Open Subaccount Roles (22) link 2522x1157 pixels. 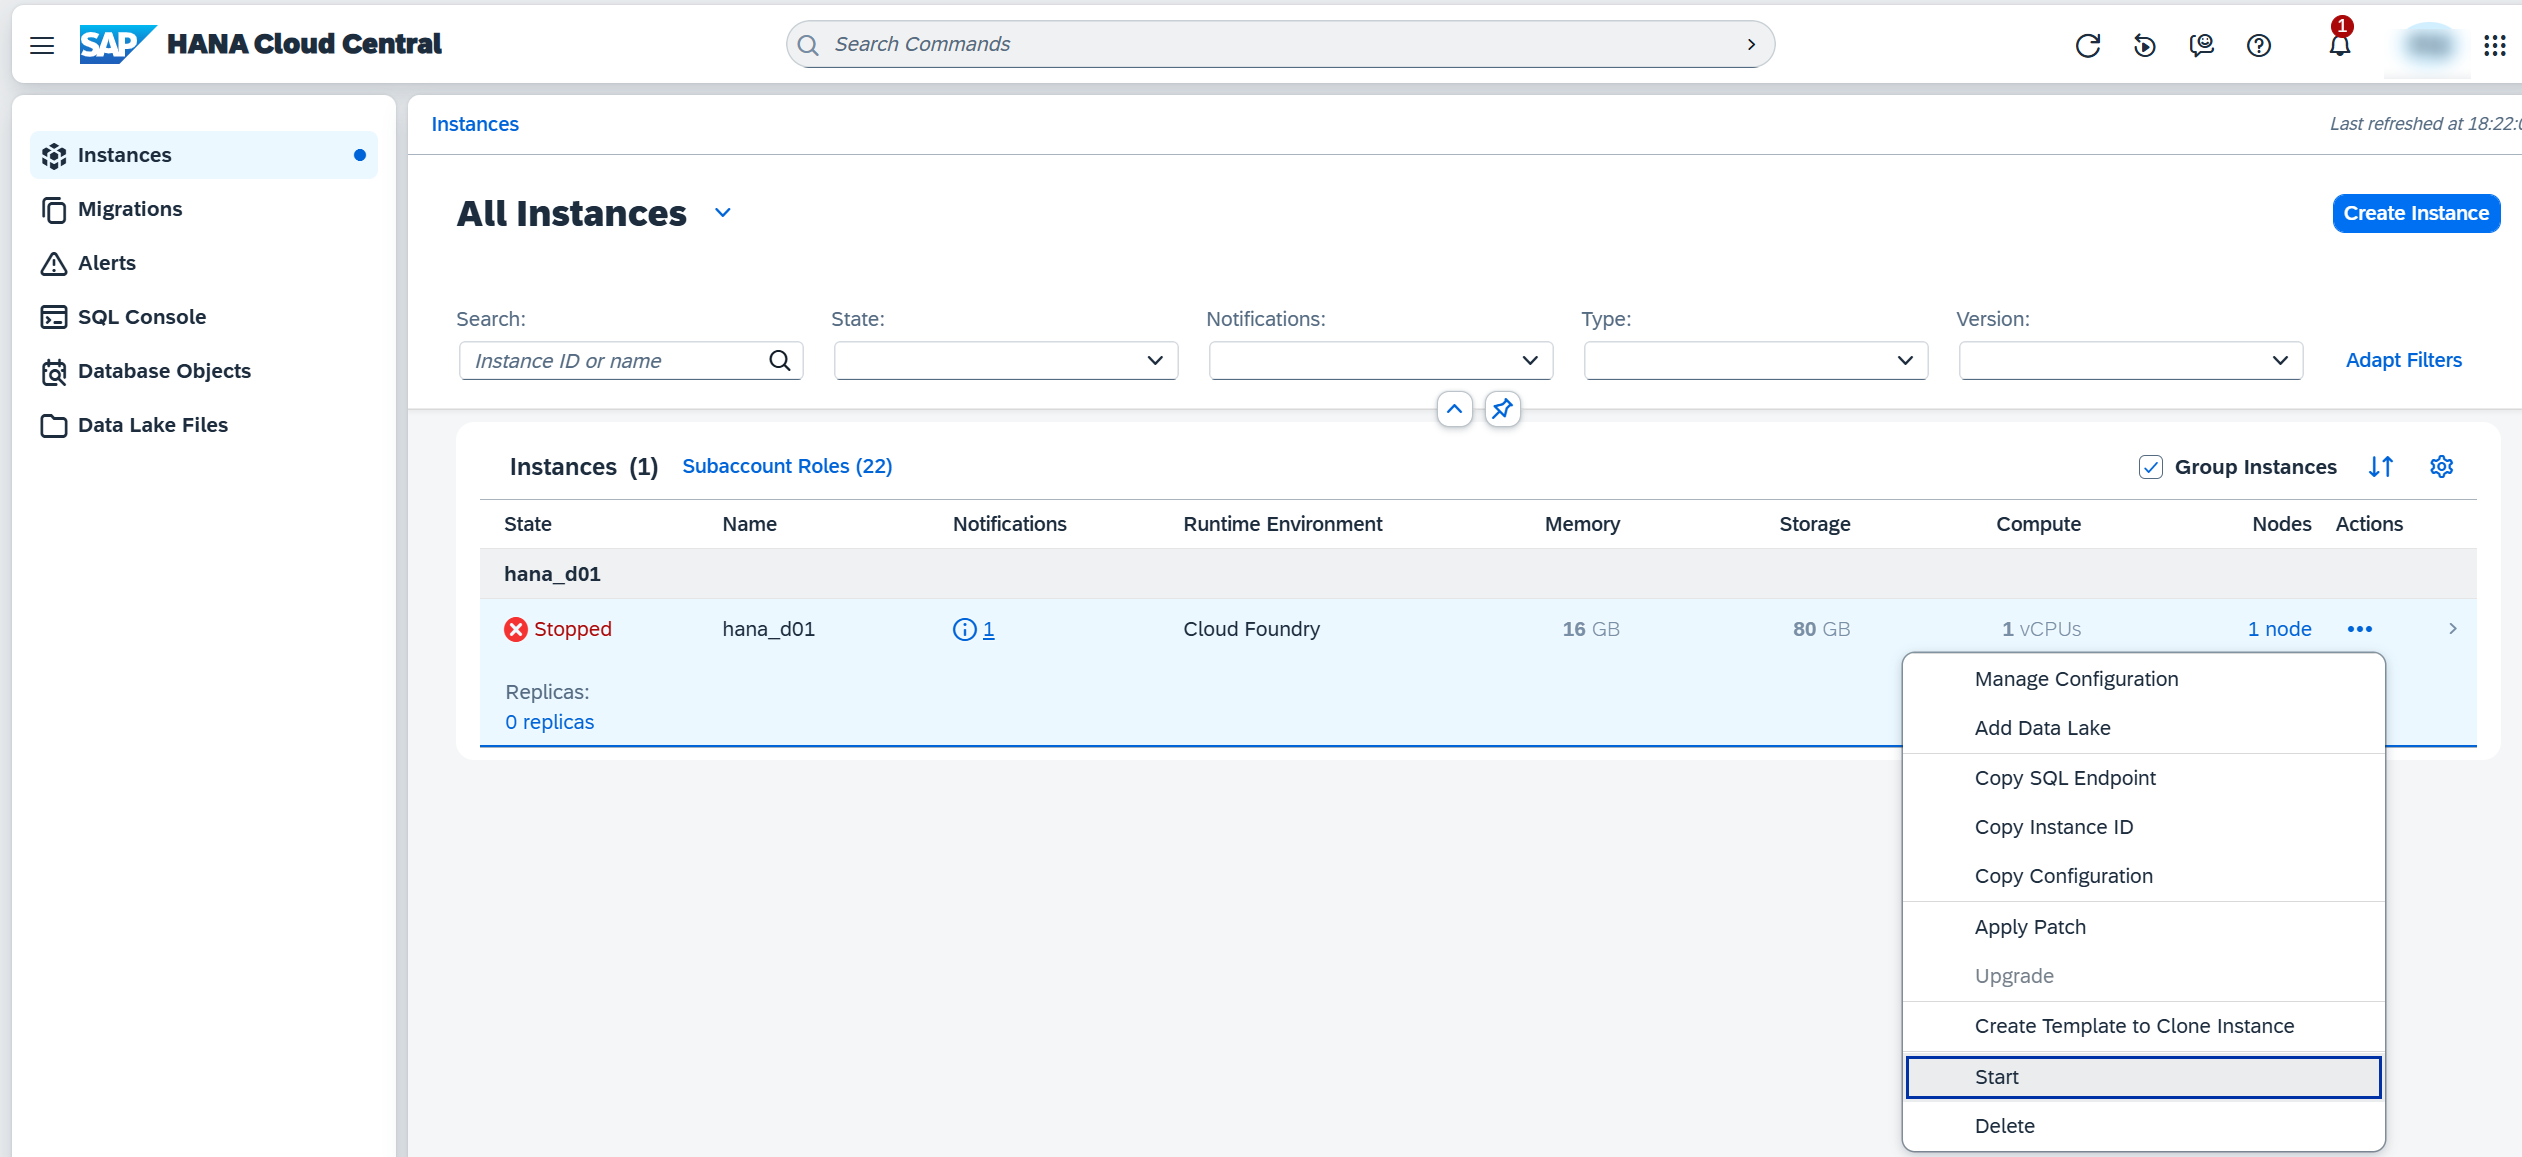pyautogui.click(x=787, y=466)
